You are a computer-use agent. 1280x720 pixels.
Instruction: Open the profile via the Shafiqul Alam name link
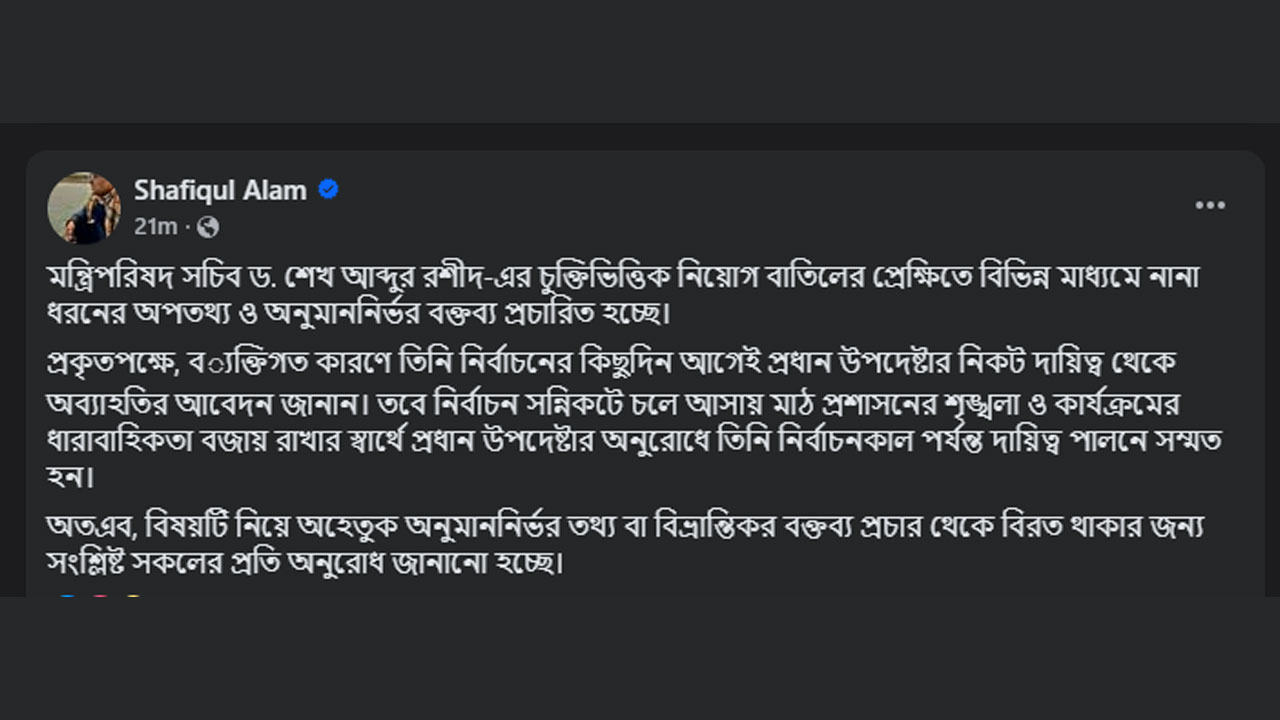tap(220, 190)
